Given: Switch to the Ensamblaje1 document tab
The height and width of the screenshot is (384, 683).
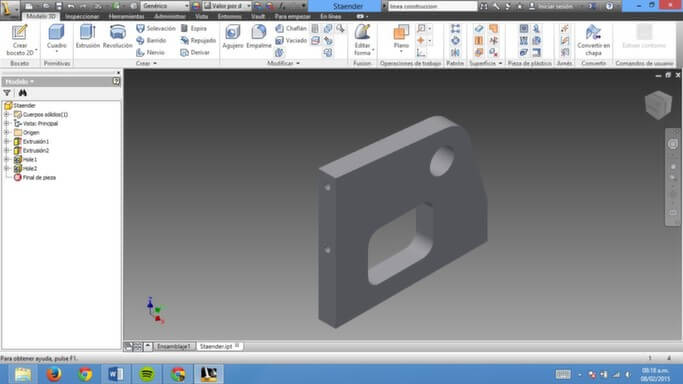Looking at the screenshot, I should point(174,347).
